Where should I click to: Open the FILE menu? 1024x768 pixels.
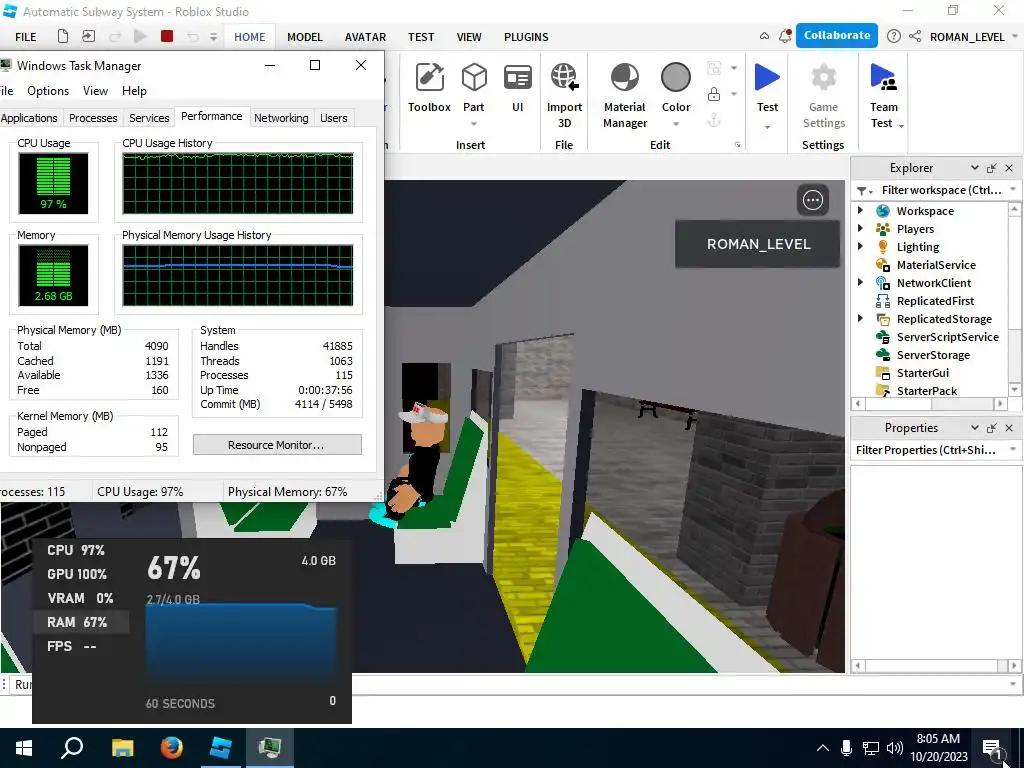click(25, 37)
